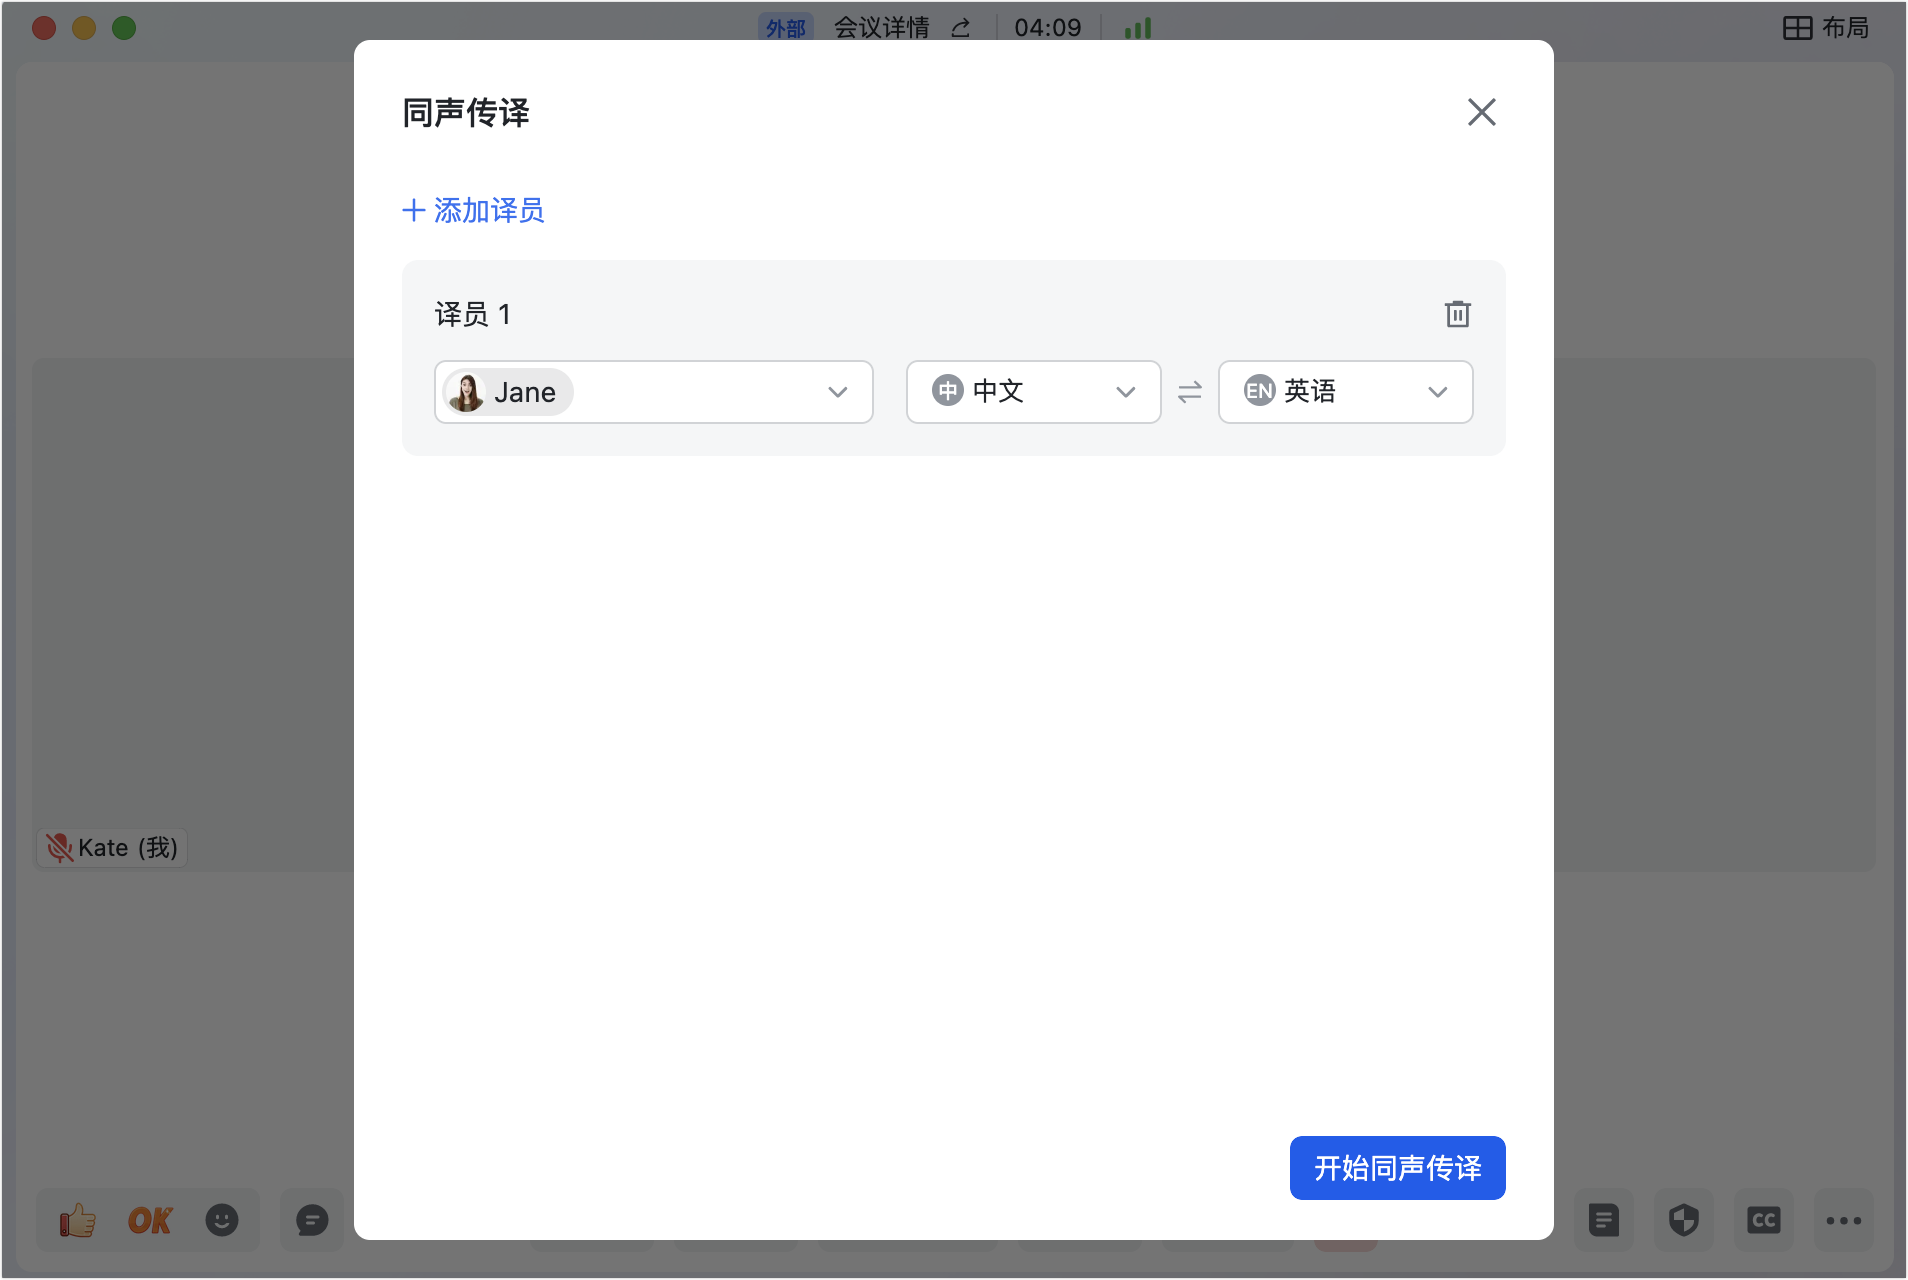Screen dimensions: 1908x1280
Task: Delete interpreter 译员 1 via trash icon
Action: point(1458,313)
